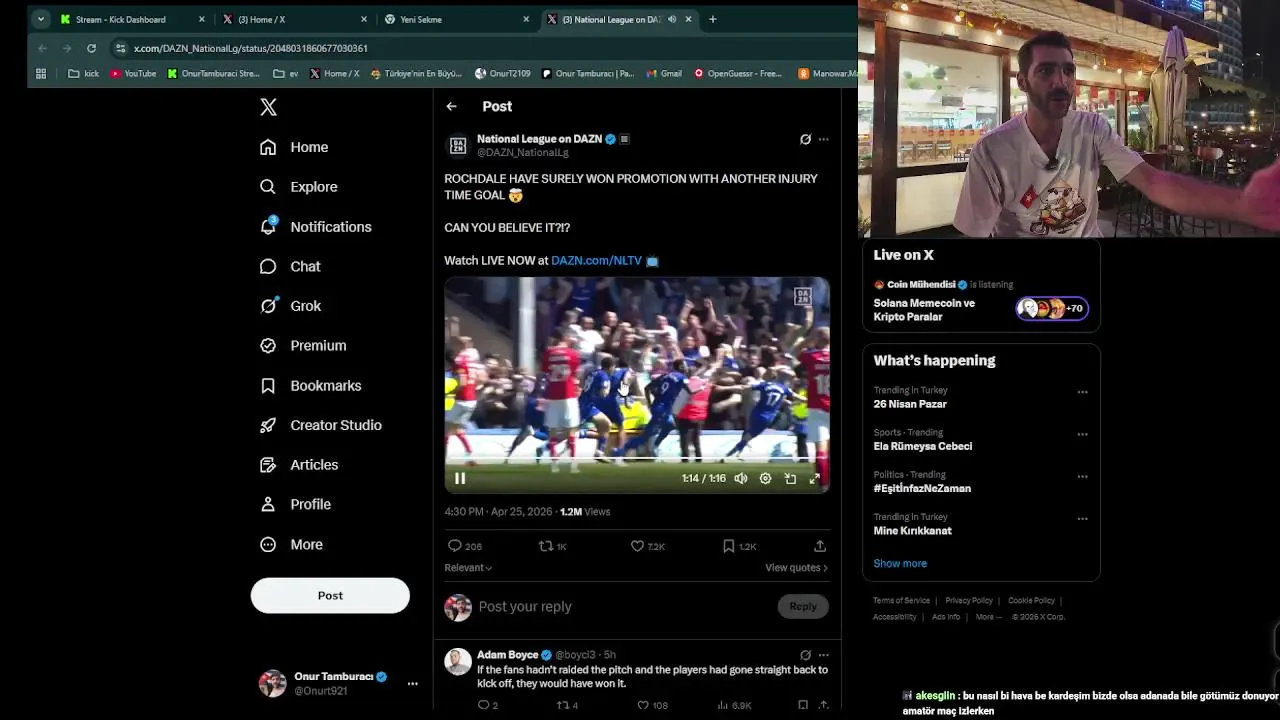Repost Adam Boyce's reply
This screenshot has height=720, width=1280.
click(561, 705)
